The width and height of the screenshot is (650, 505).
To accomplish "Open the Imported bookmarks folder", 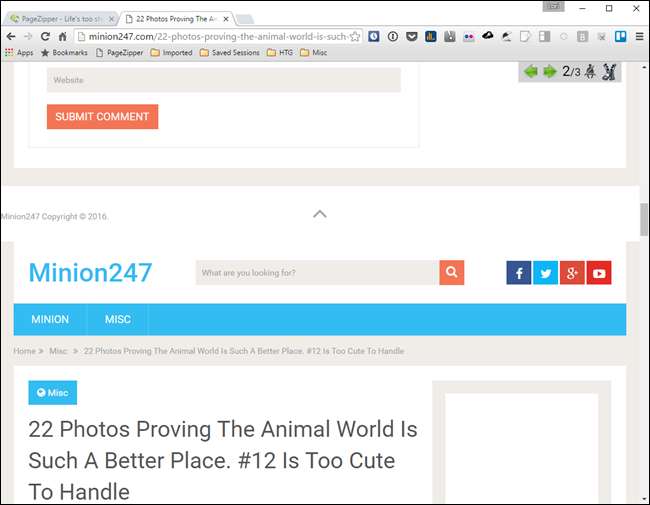I will (x=172, y=53).
